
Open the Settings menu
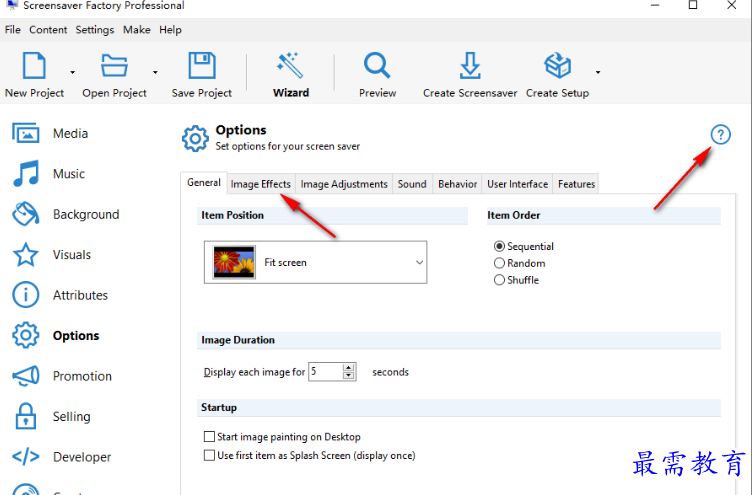click(95, 30)
